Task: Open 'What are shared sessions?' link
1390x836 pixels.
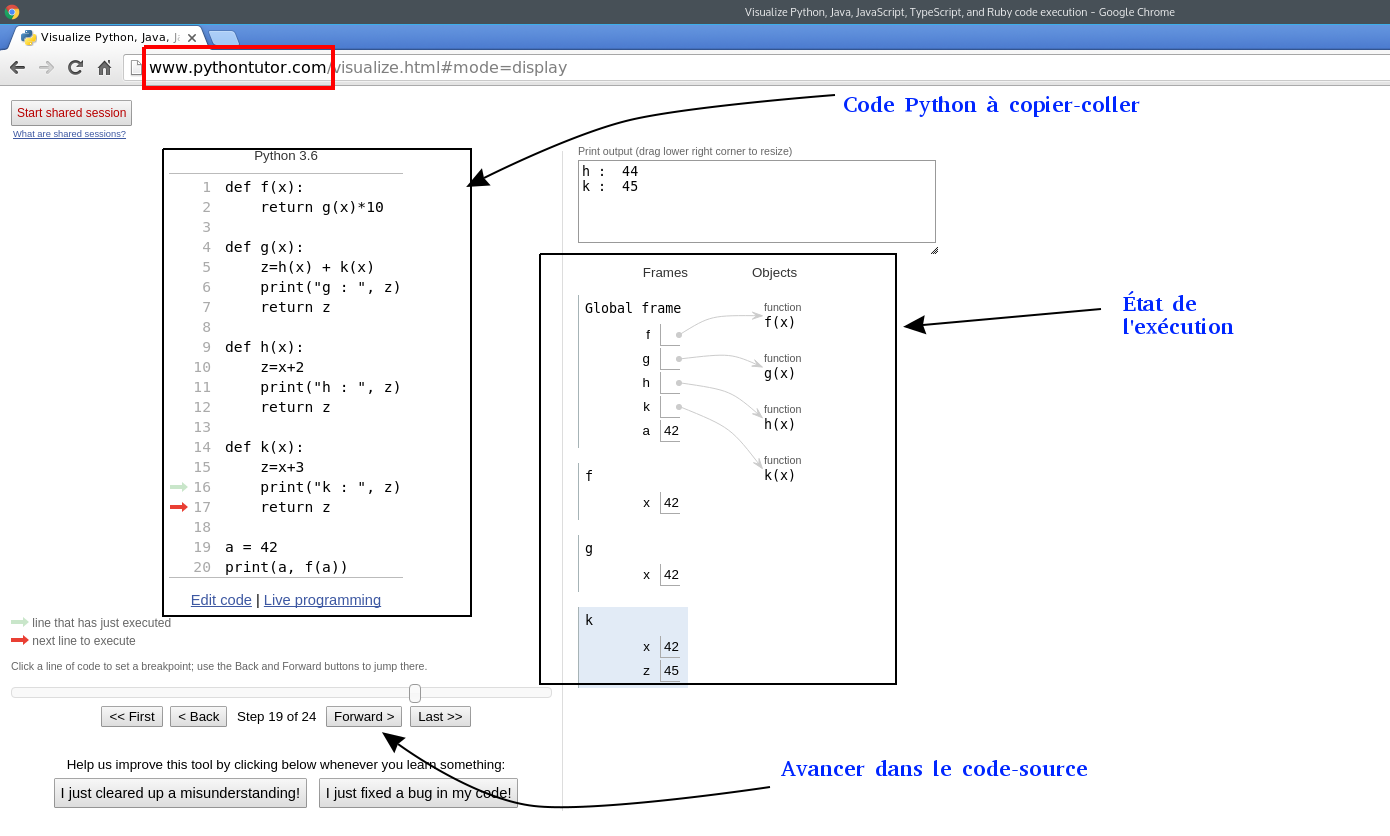Action: click(x=69, y=134)
